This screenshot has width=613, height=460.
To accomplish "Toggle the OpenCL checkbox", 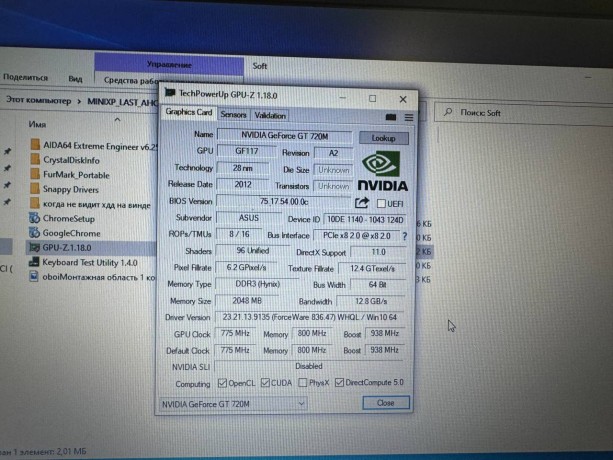I will click(222, 383).
